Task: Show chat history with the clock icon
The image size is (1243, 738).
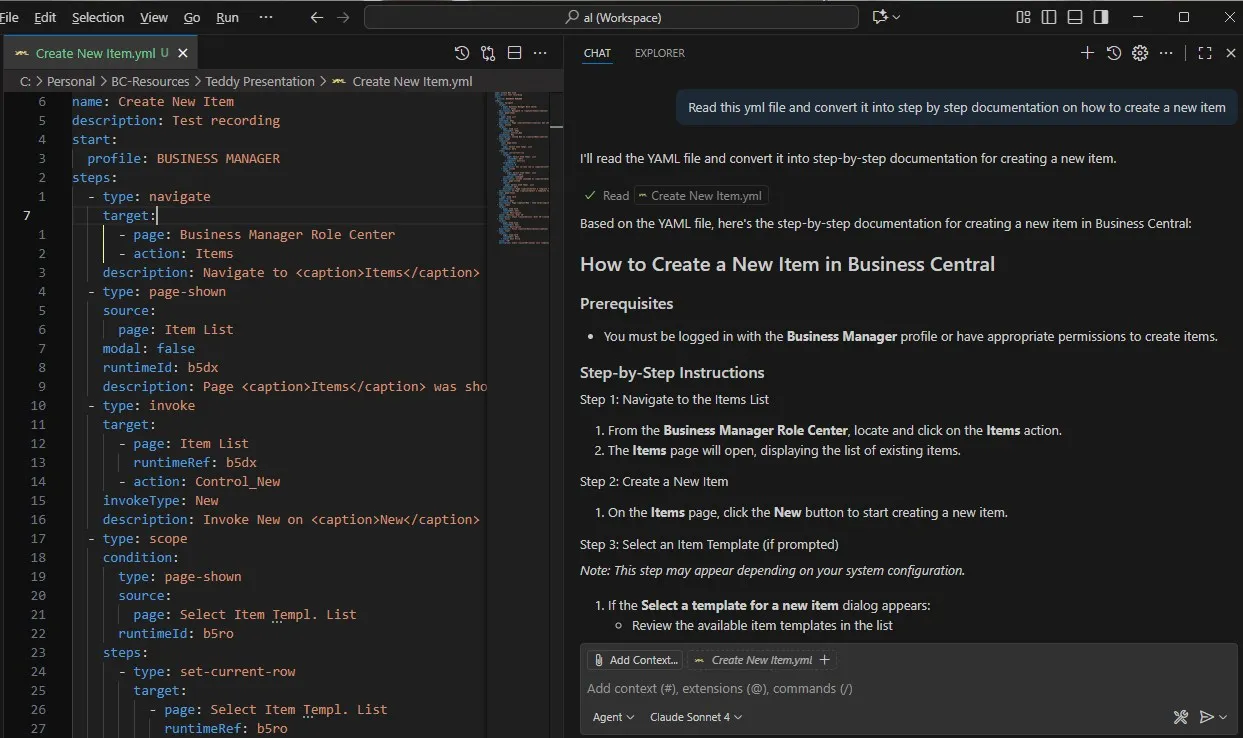Action: tap(1113, 53)
